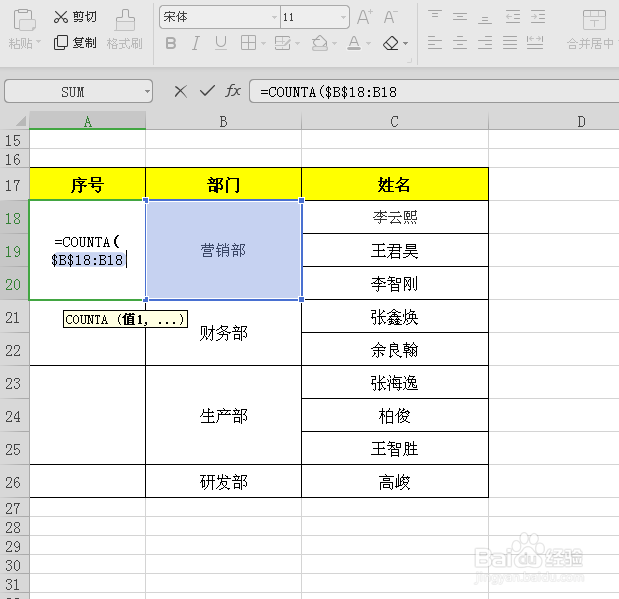
Task: Click the cell with 高峻
Action: 395,481
